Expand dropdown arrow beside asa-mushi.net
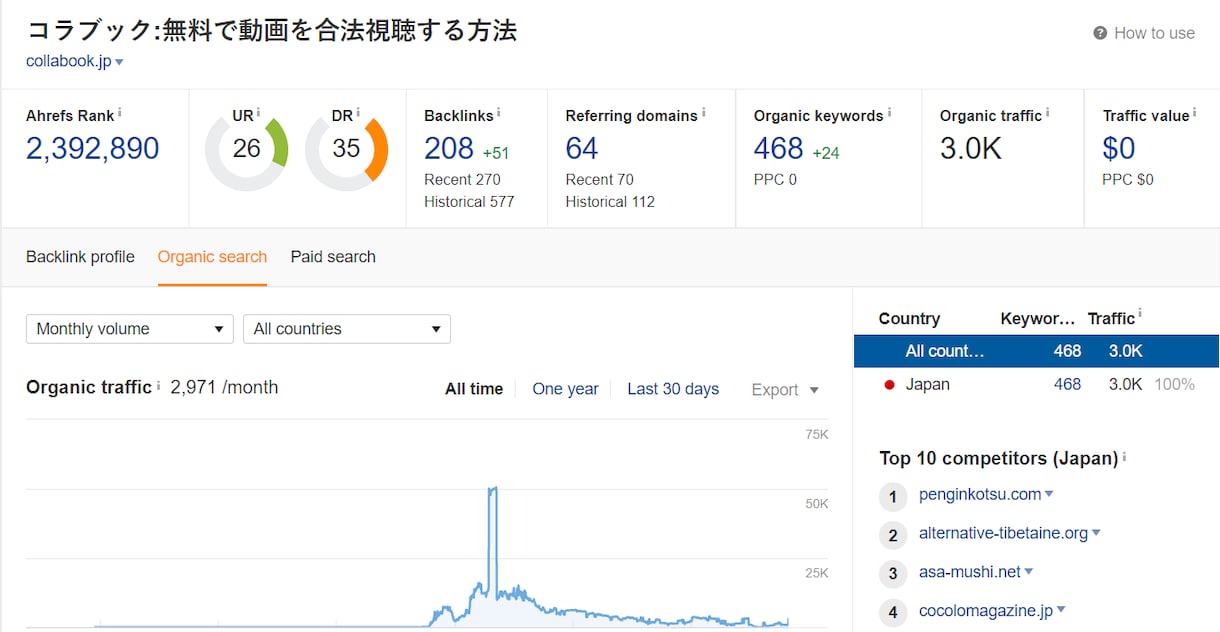Image resolution: width=1220 pixels, height=632 pixels. click(1029, 572)
